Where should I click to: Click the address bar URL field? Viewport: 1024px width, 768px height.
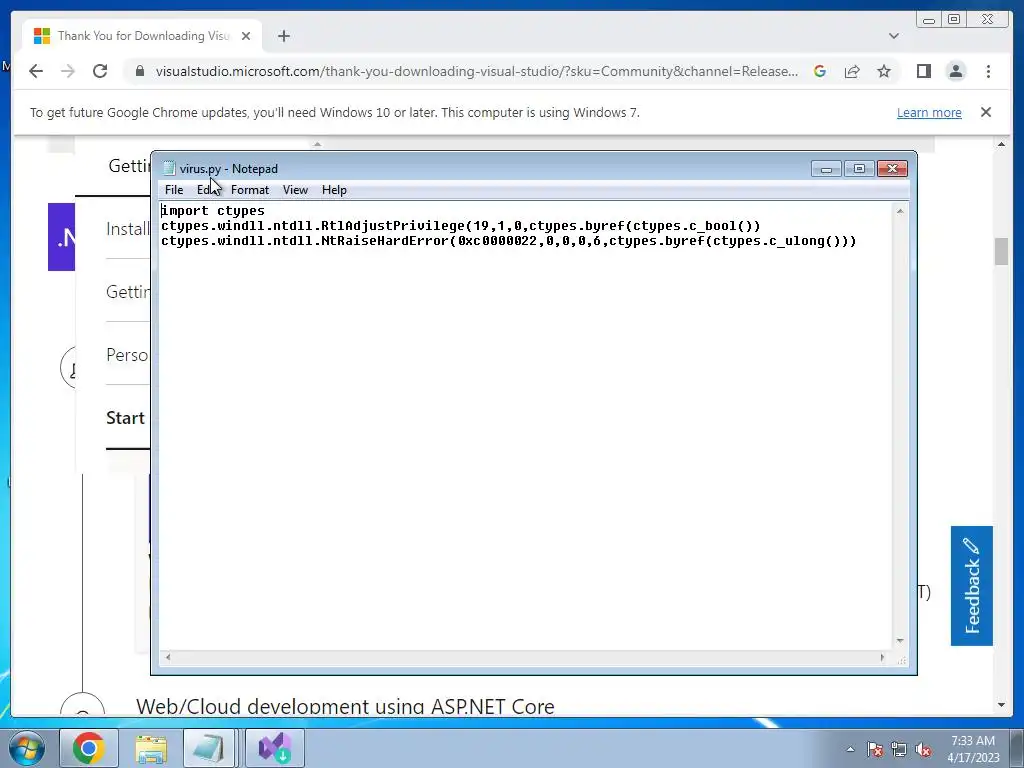click(x=475, y=71)
